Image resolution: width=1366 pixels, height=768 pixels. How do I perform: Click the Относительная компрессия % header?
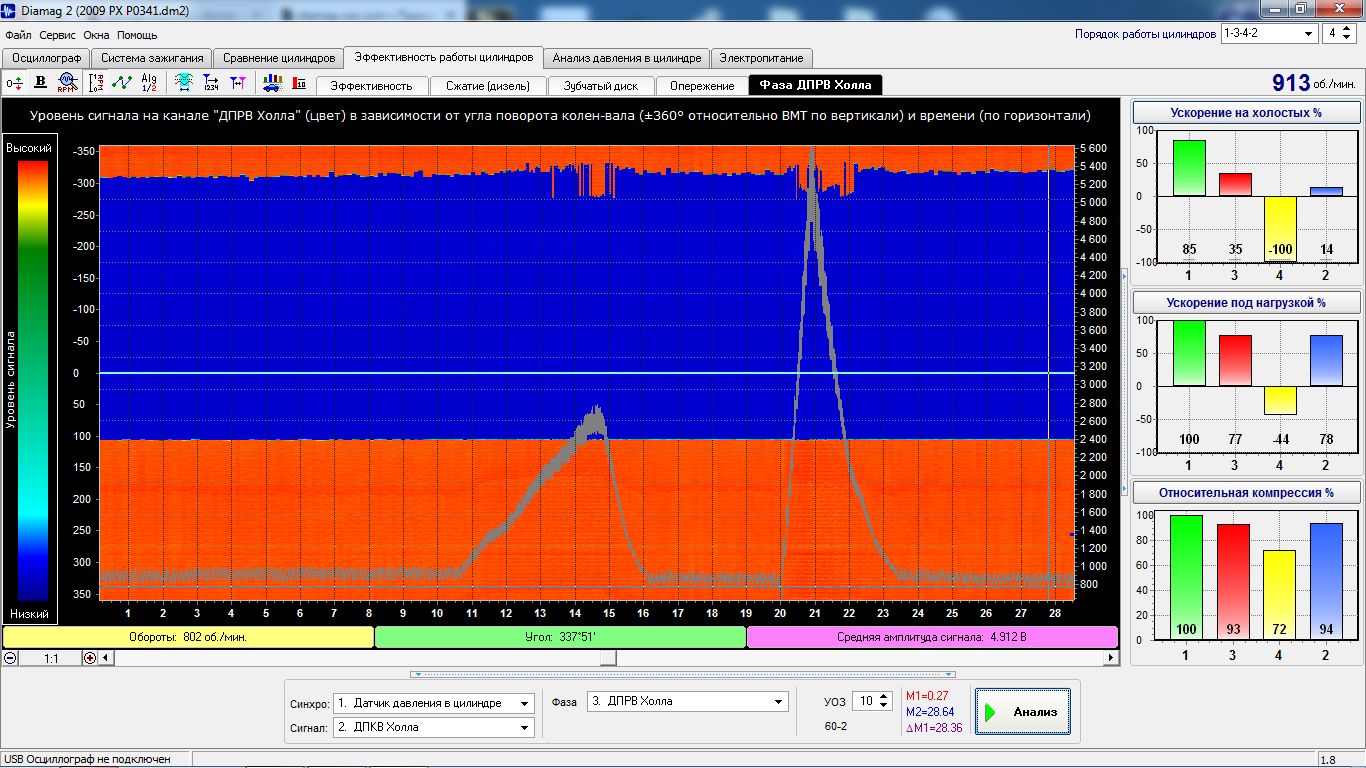(x=1246, y=493)
